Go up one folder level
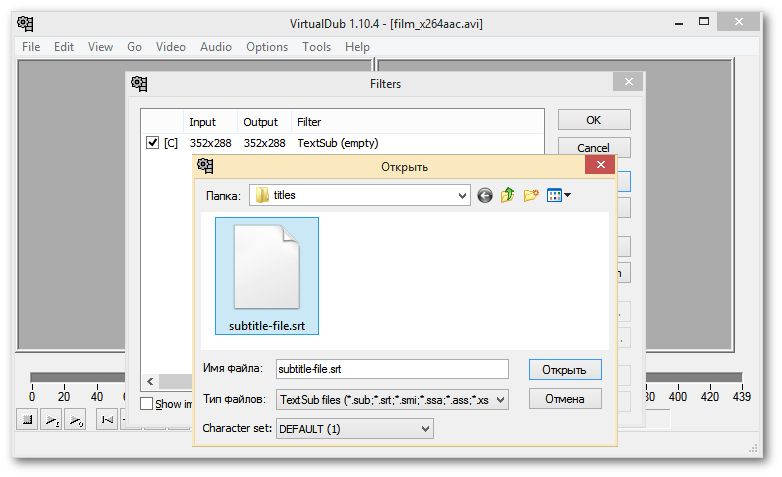This screenshot has height=477, width=782. click(x=508, y=196)
